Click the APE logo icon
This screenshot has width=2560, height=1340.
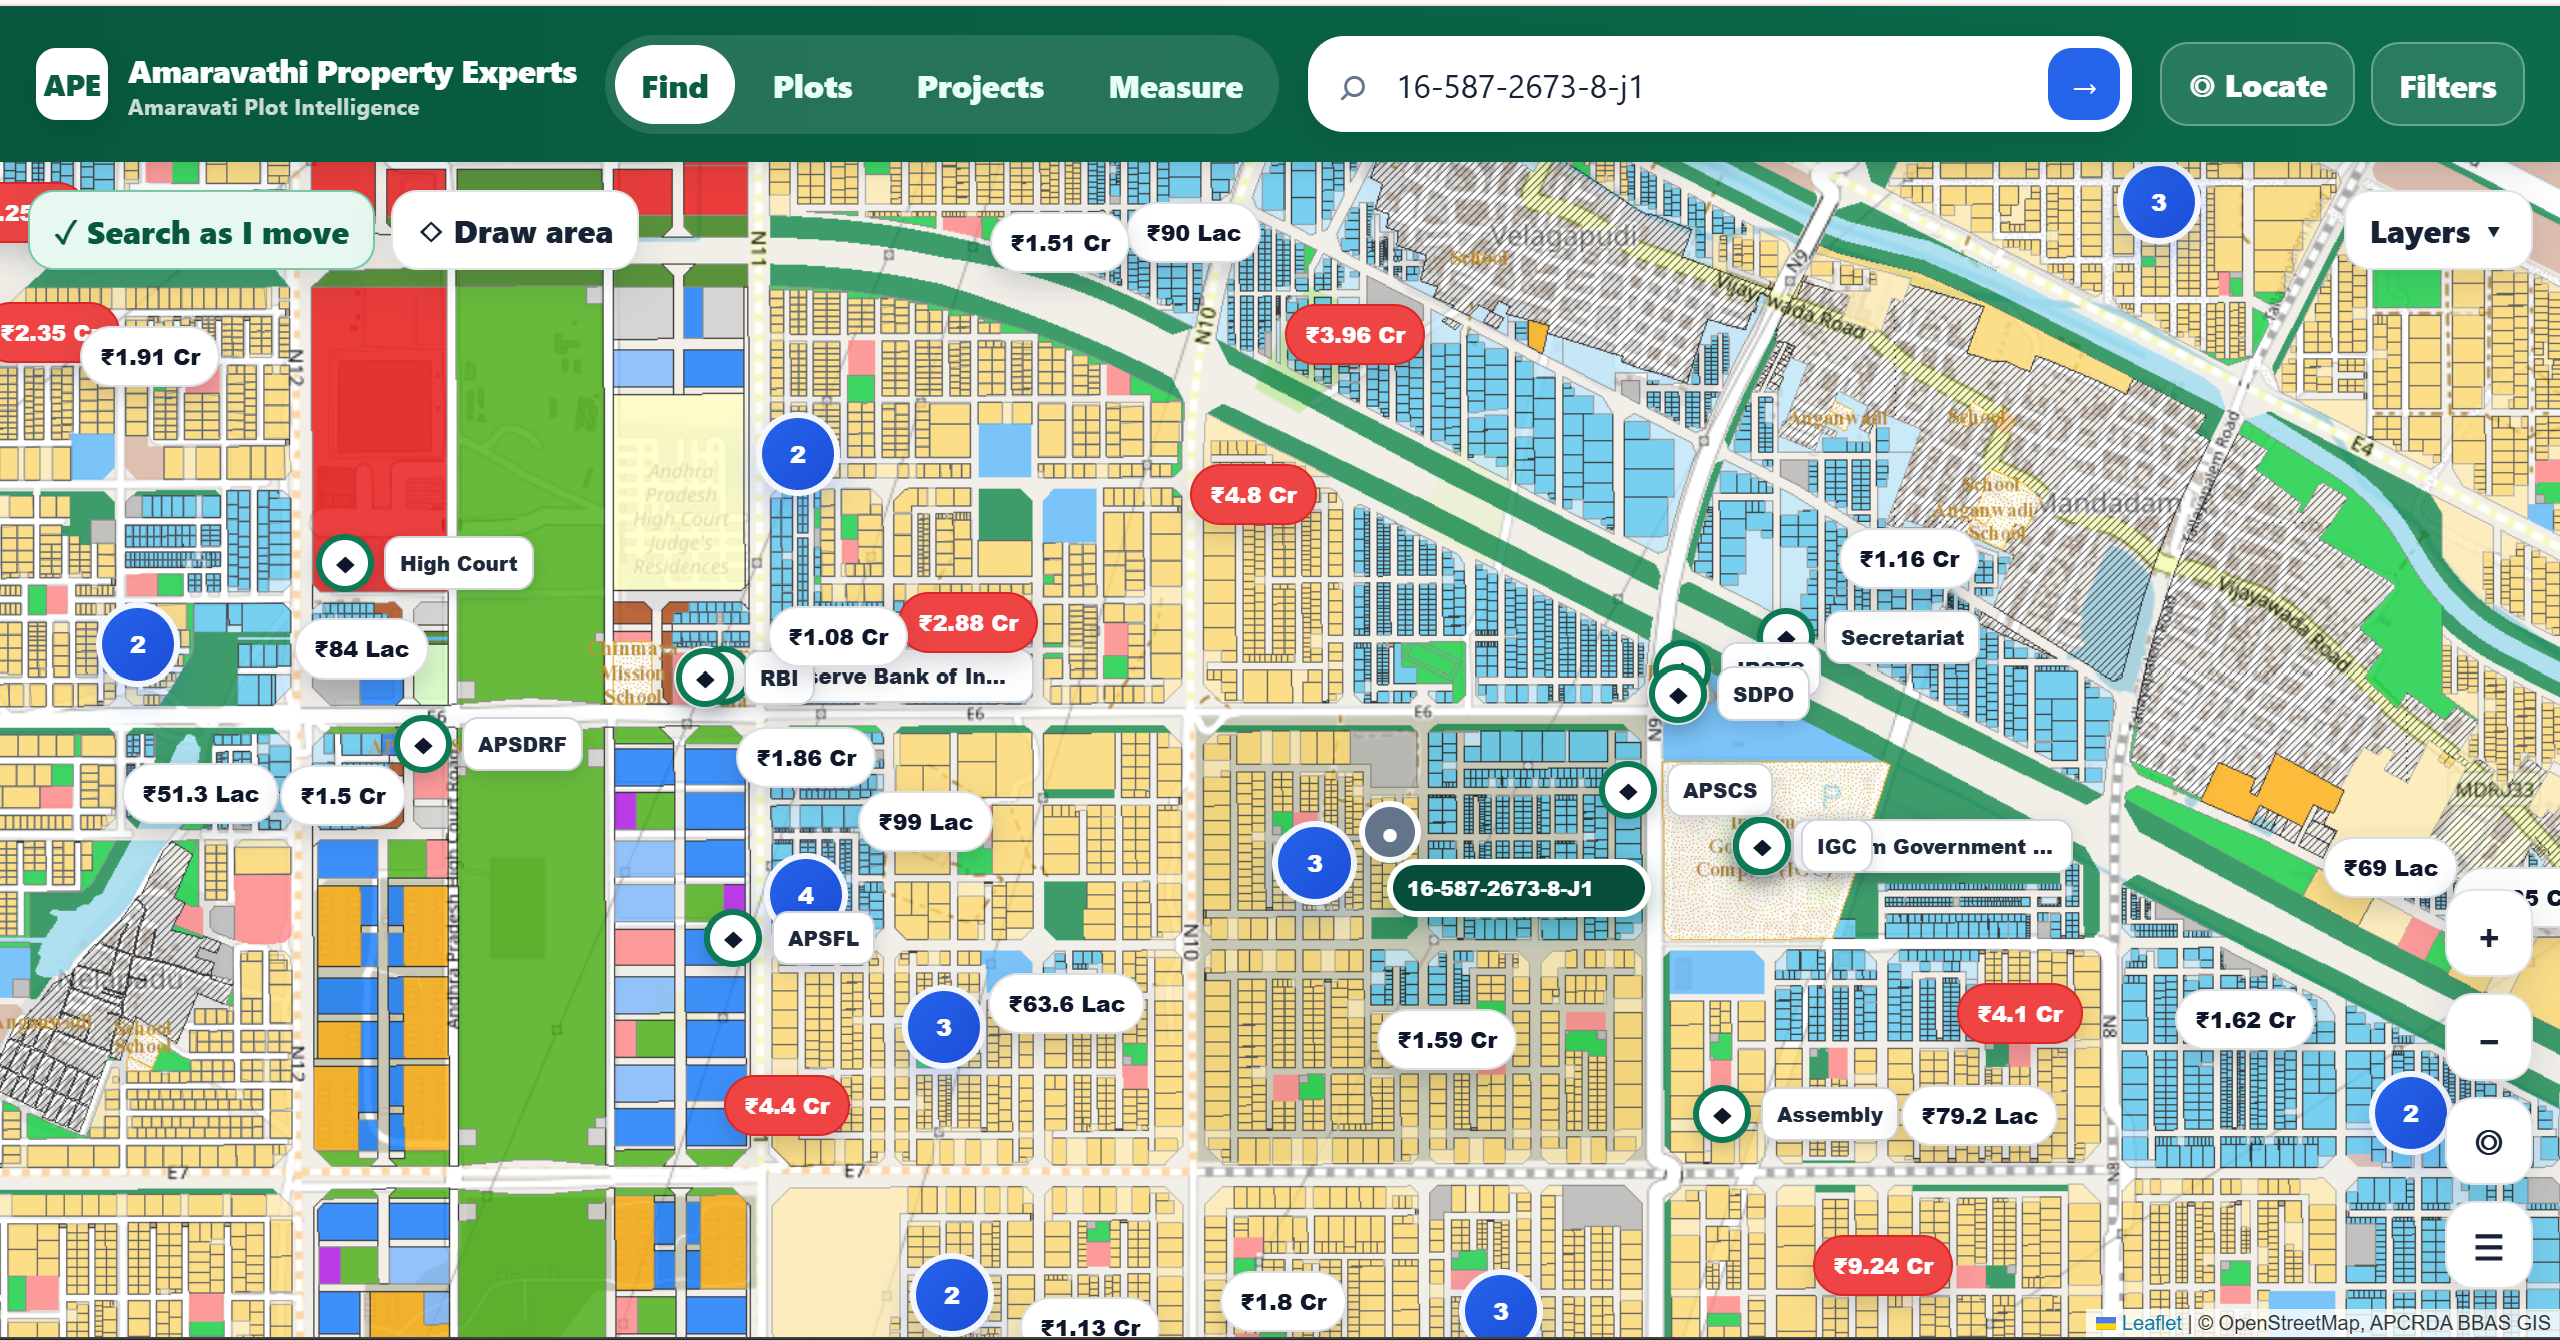tap(72, 86)
